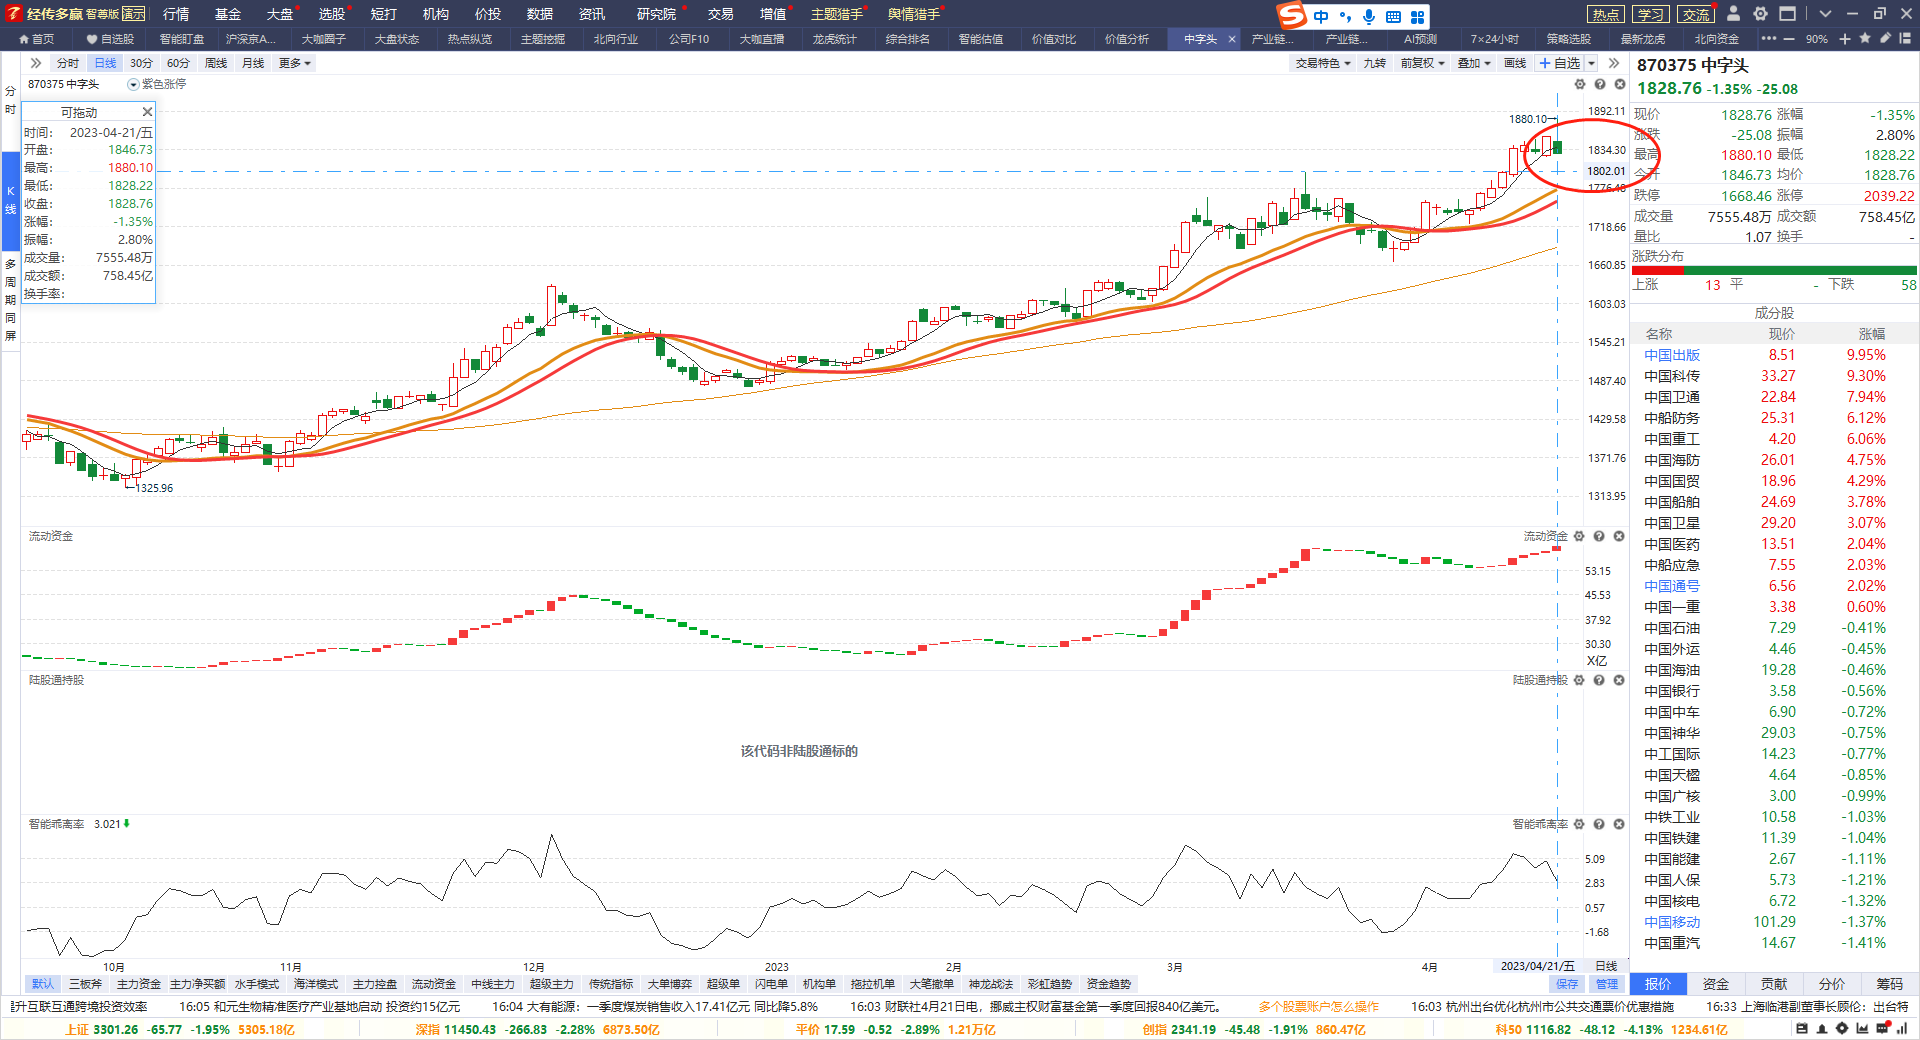The height and width of the screenshot is (1040, 1920).
Task: Click the Sogou microphone voice input icon
Action: click(1368, 16)
